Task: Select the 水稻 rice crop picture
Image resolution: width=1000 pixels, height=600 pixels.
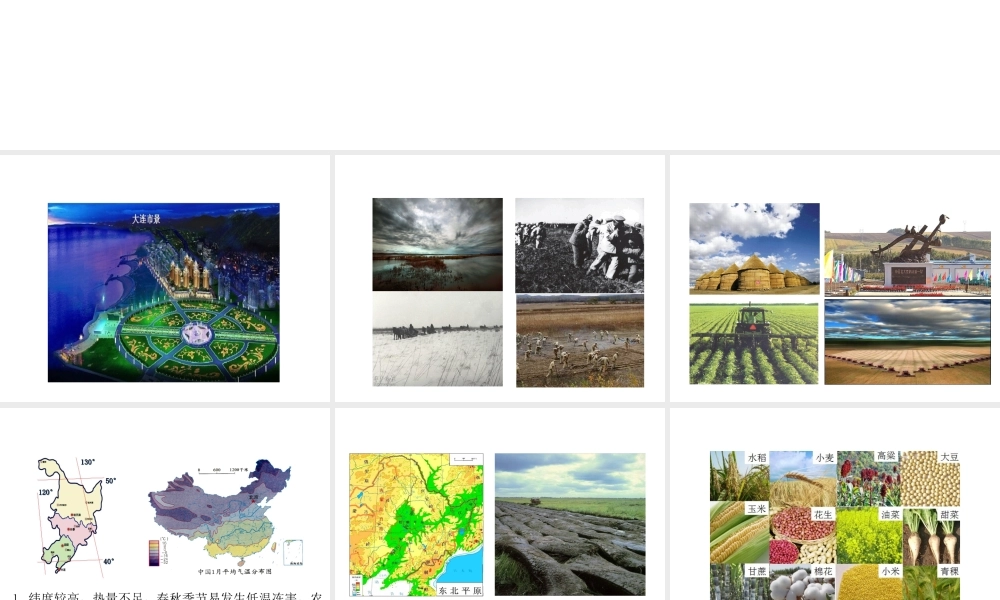Action: pos(739,476)
